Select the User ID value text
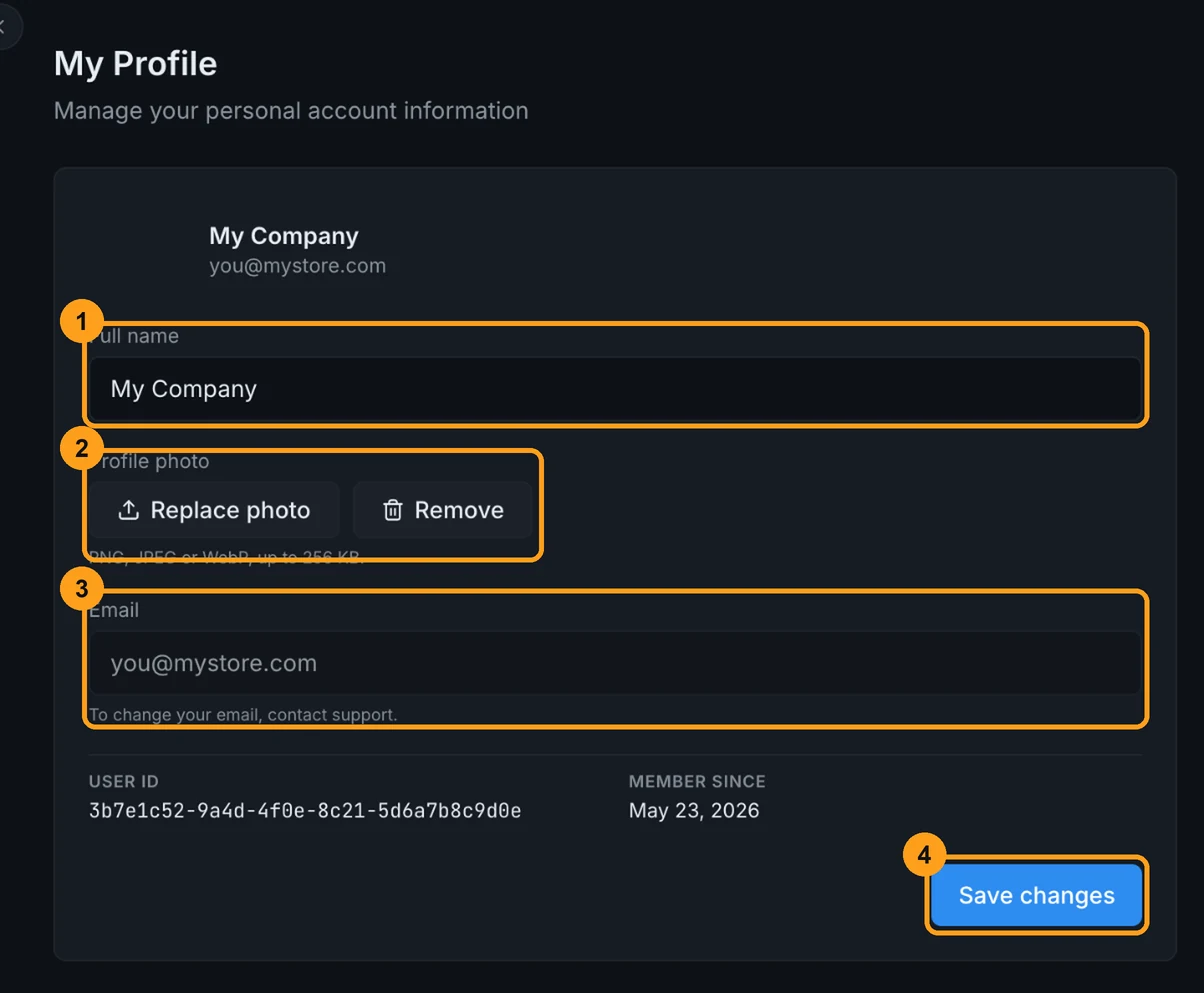Viewport: 1204px width, 993px height. [x=305, y=810]
